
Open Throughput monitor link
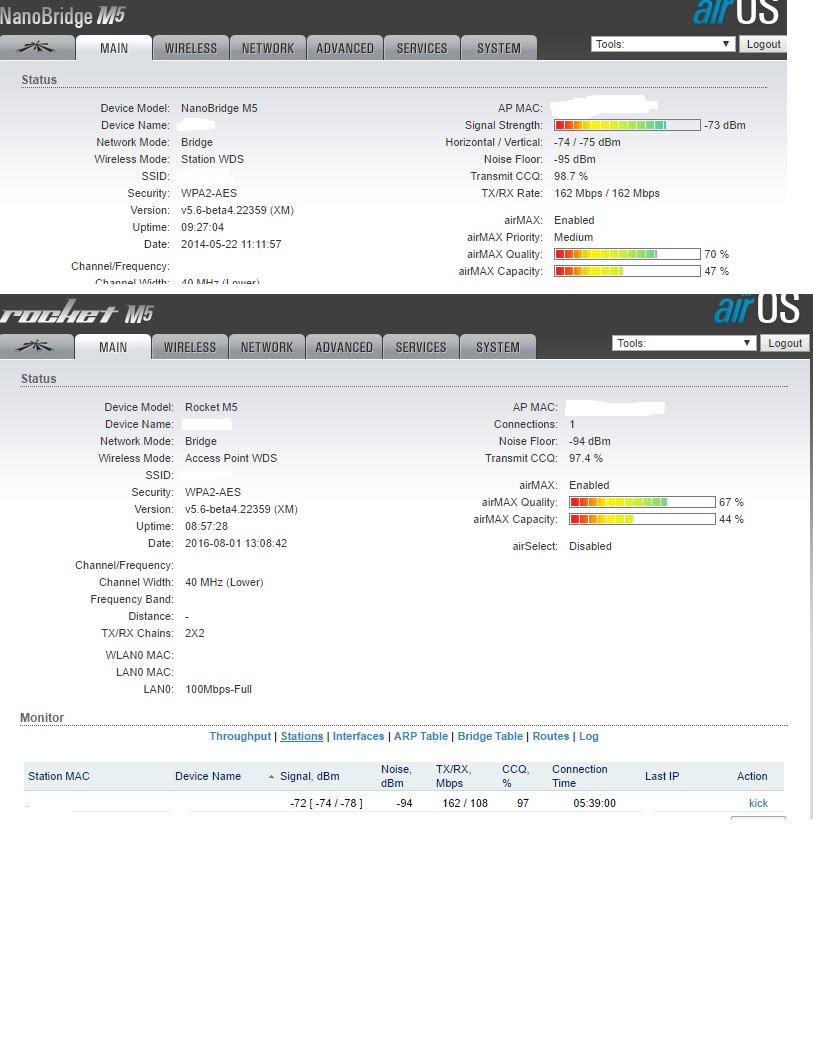click(x=240, y=736)
